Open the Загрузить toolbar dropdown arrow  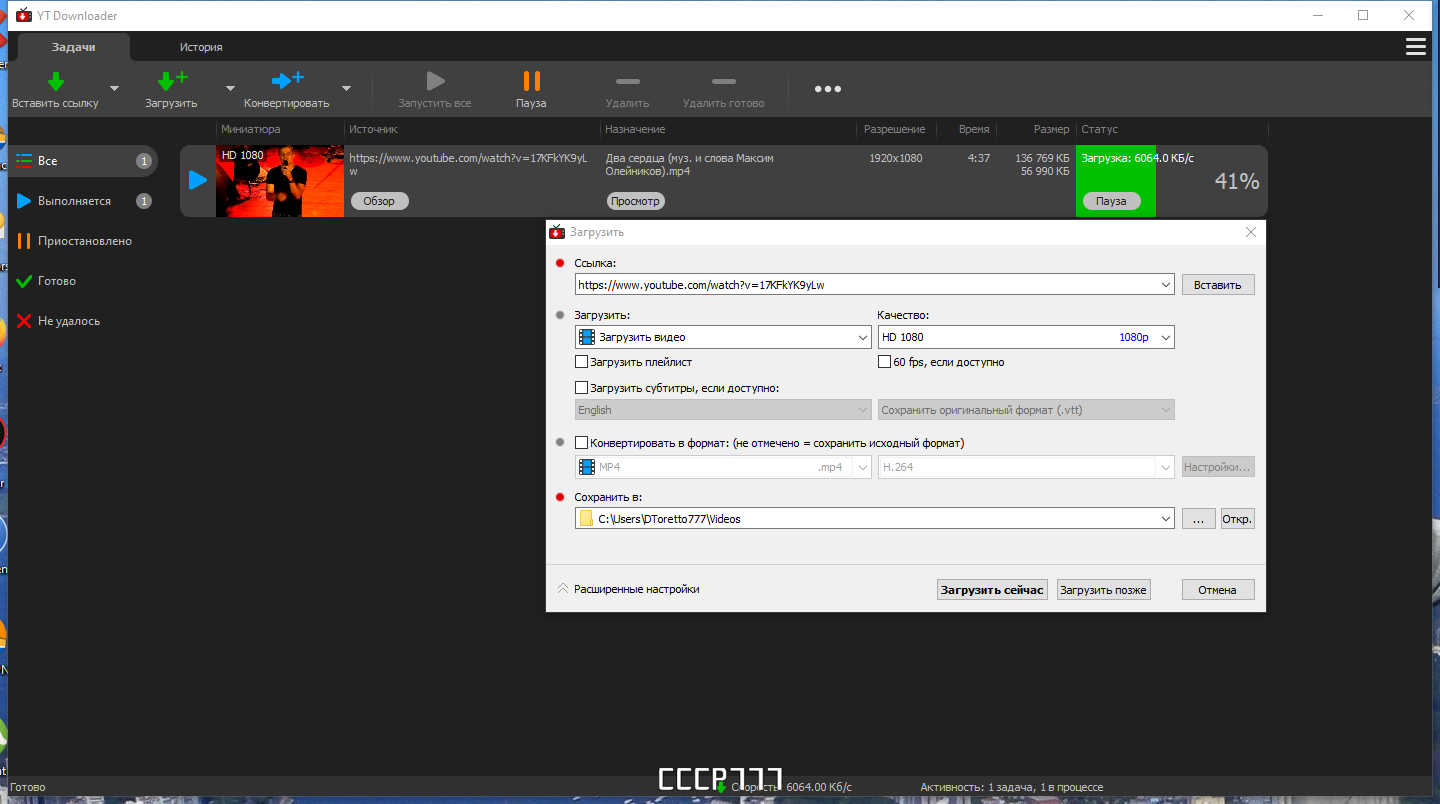(x=230, y=88)
